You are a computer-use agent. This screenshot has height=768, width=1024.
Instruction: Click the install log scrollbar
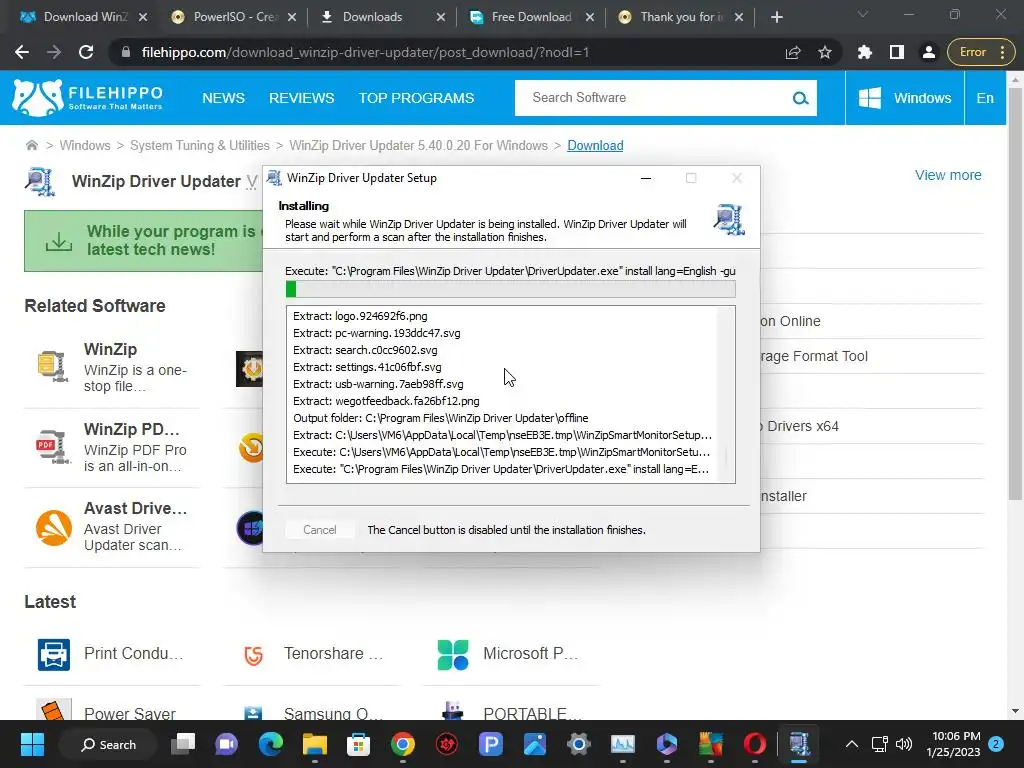725,394
